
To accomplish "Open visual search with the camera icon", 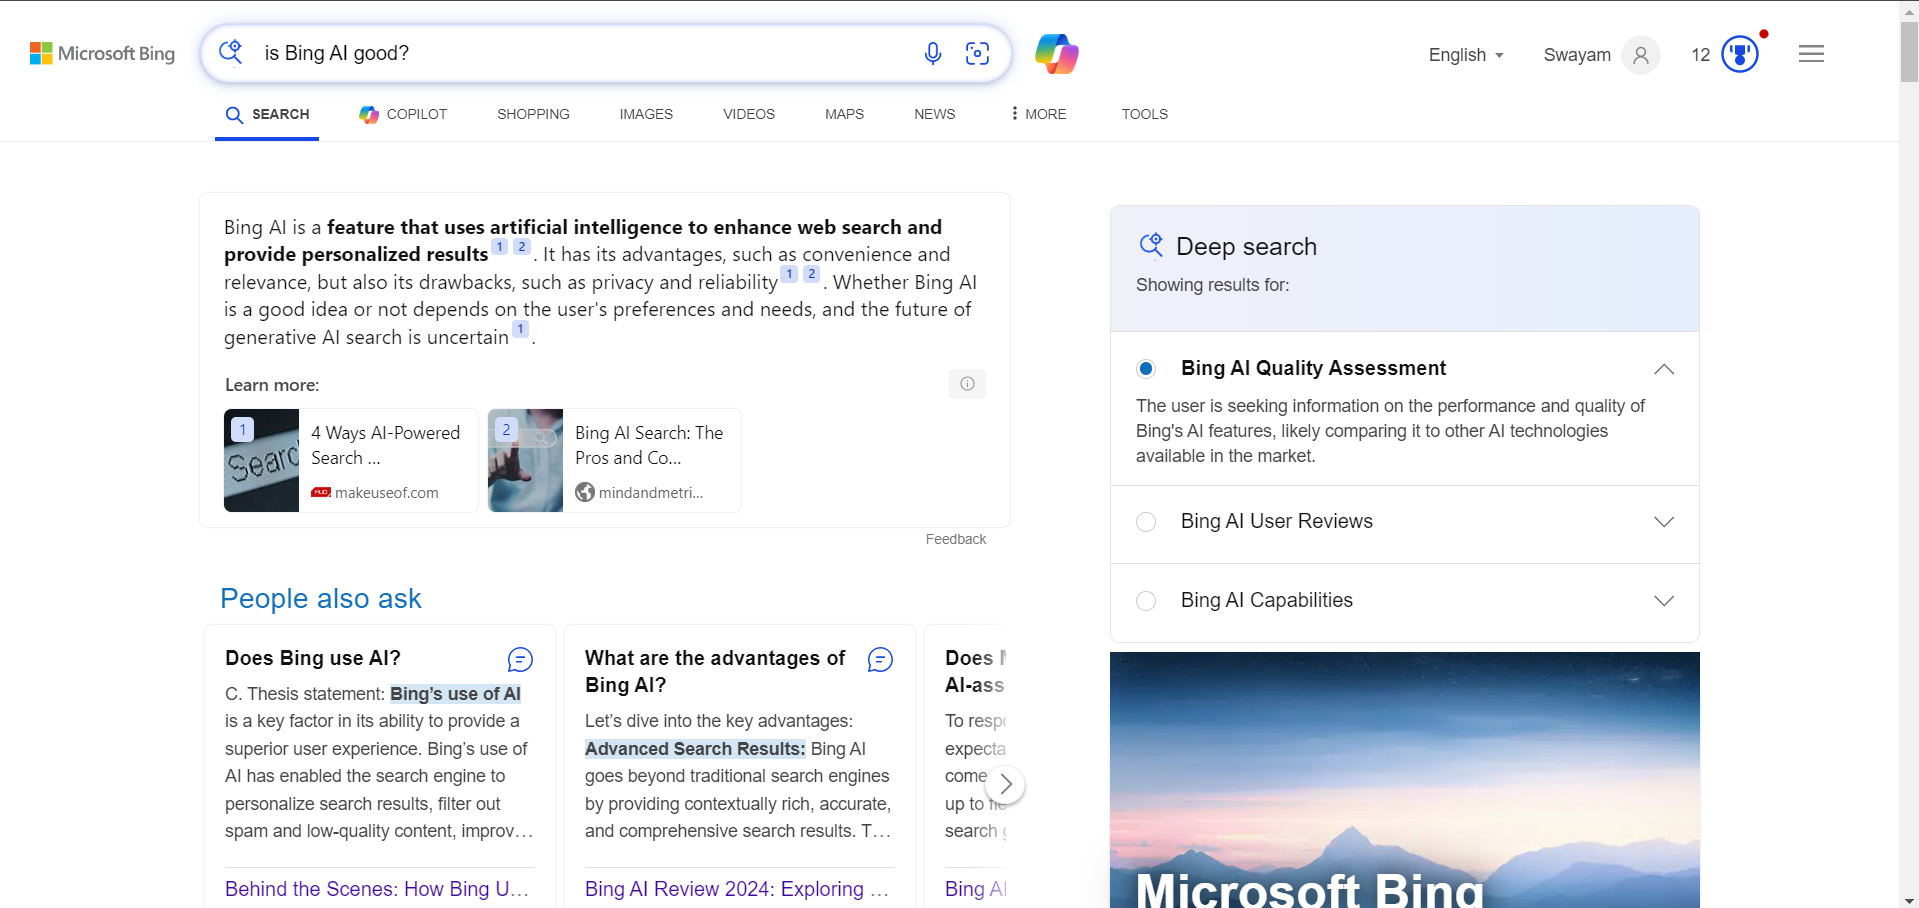I will pos(978,53).
